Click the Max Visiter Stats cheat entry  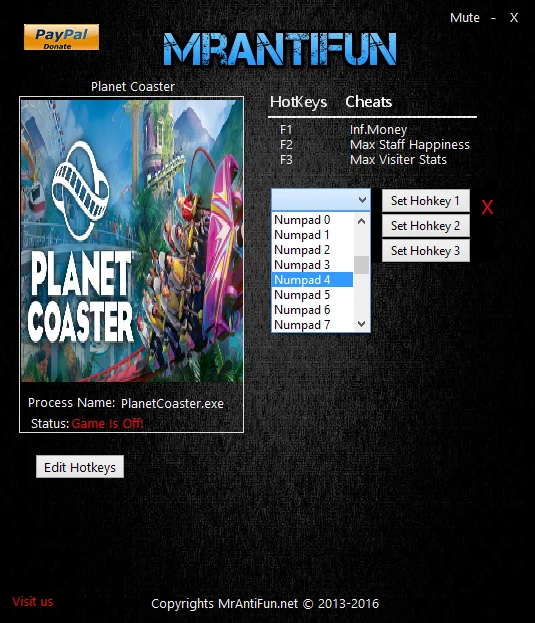pos(398,160)
